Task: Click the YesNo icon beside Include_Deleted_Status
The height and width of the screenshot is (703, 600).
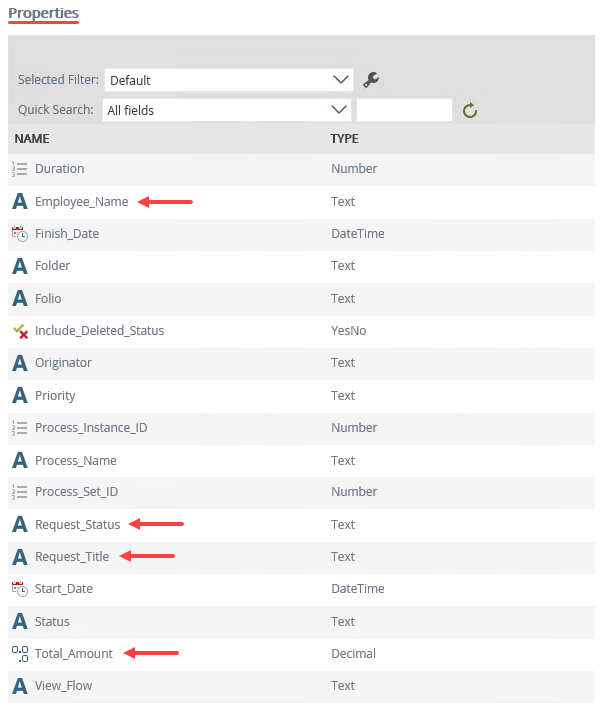Action: coord(20,330)
